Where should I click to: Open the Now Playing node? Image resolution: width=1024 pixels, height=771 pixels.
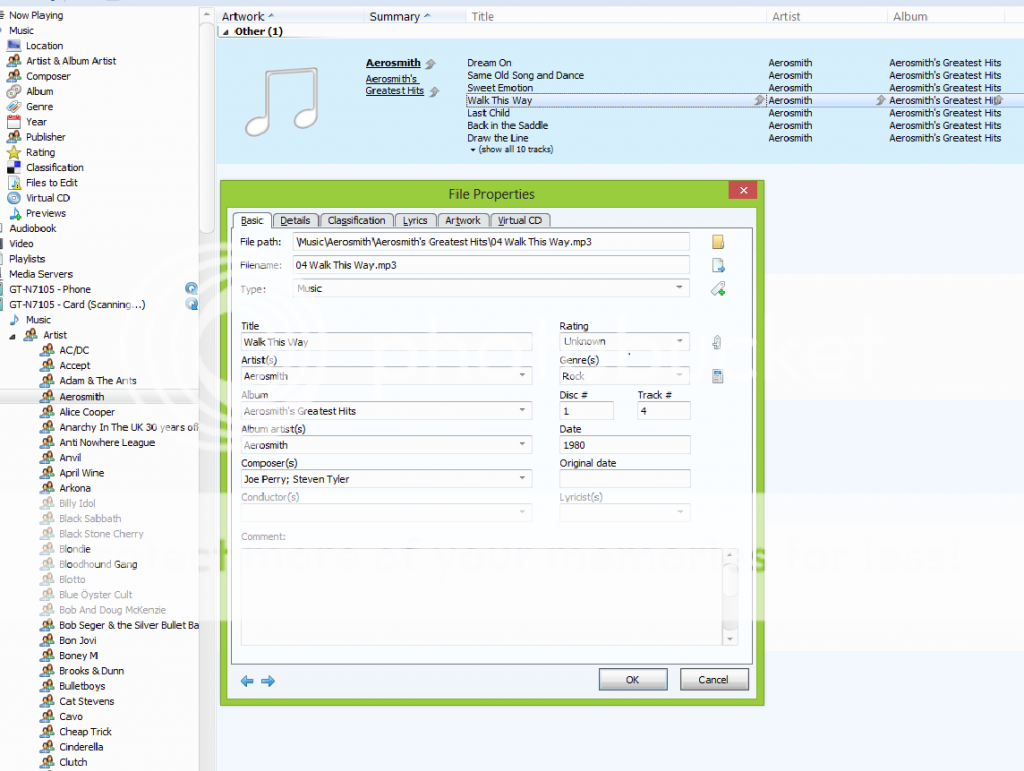pos(36,15)
